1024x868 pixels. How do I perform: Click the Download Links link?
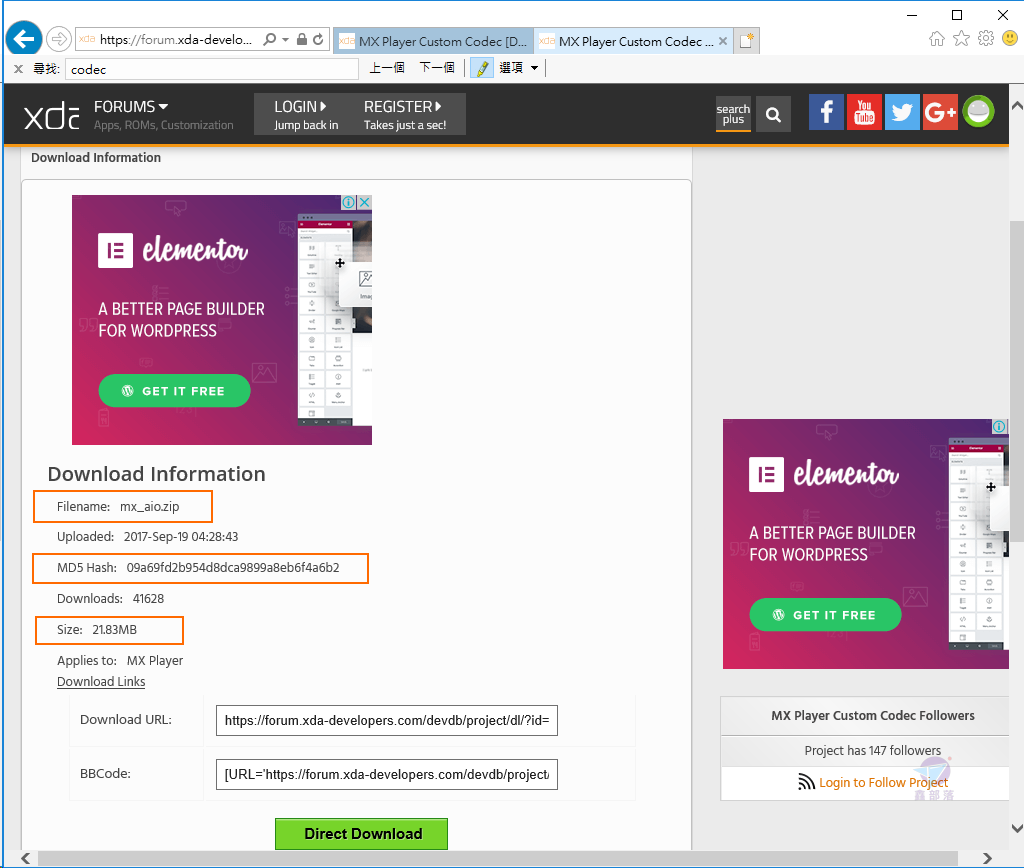pos(101,681)
